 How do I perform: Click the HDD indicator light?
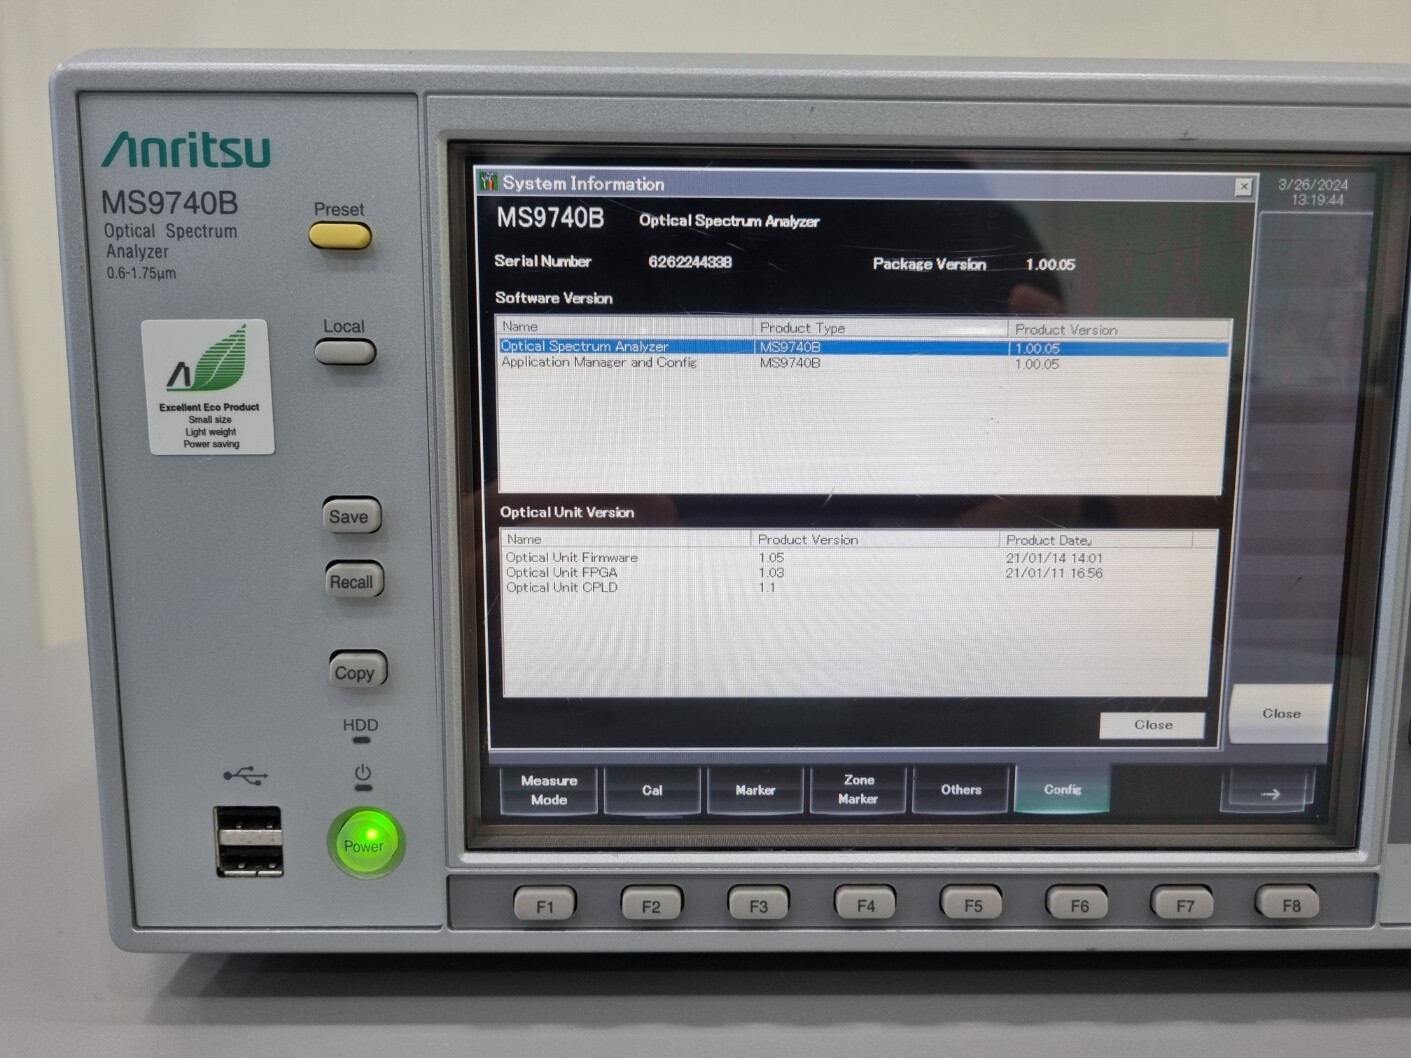tap(361, 740)
